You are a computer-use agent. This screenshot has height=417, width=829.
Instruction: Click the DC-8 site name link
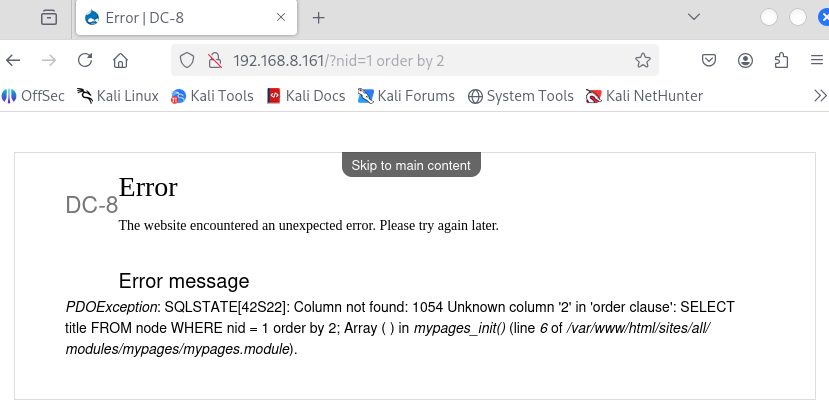[x=92, y=206]
